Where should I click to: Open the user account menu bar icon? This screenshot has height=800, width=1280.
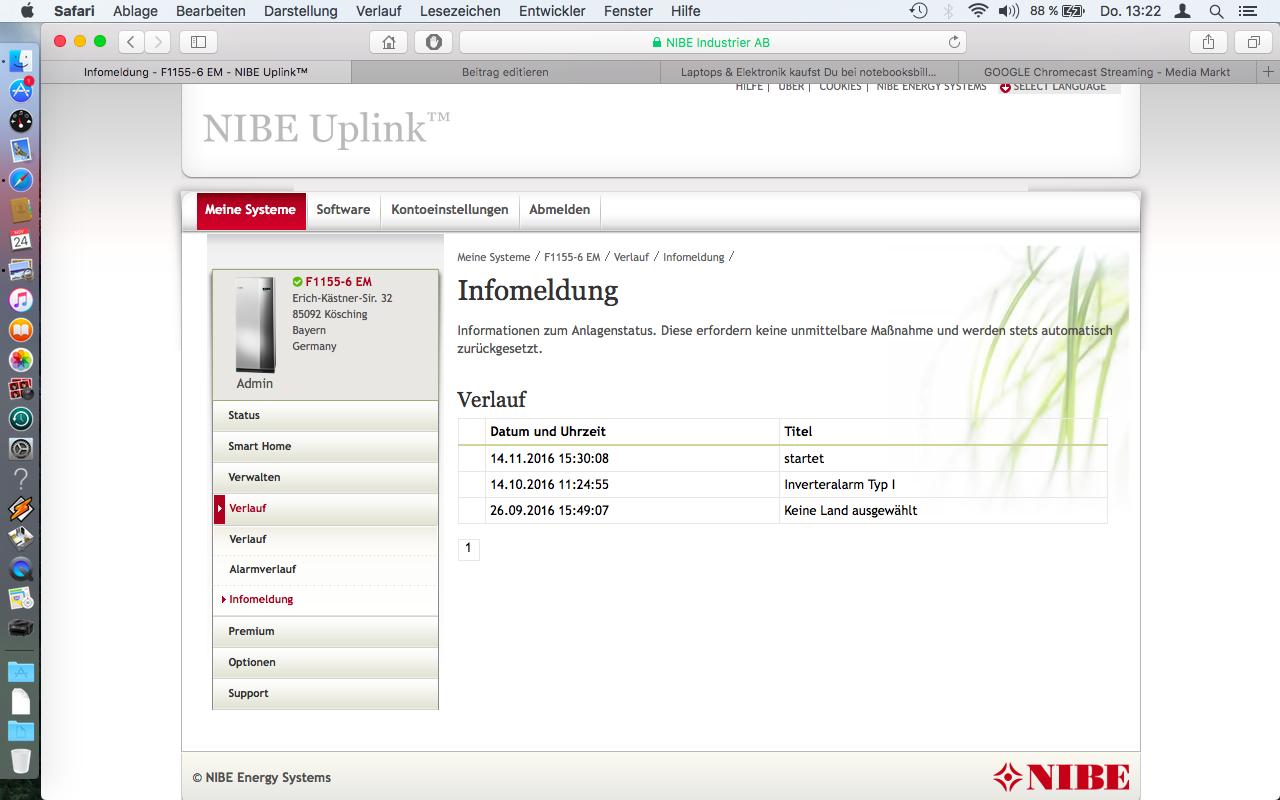(1183, 11)
